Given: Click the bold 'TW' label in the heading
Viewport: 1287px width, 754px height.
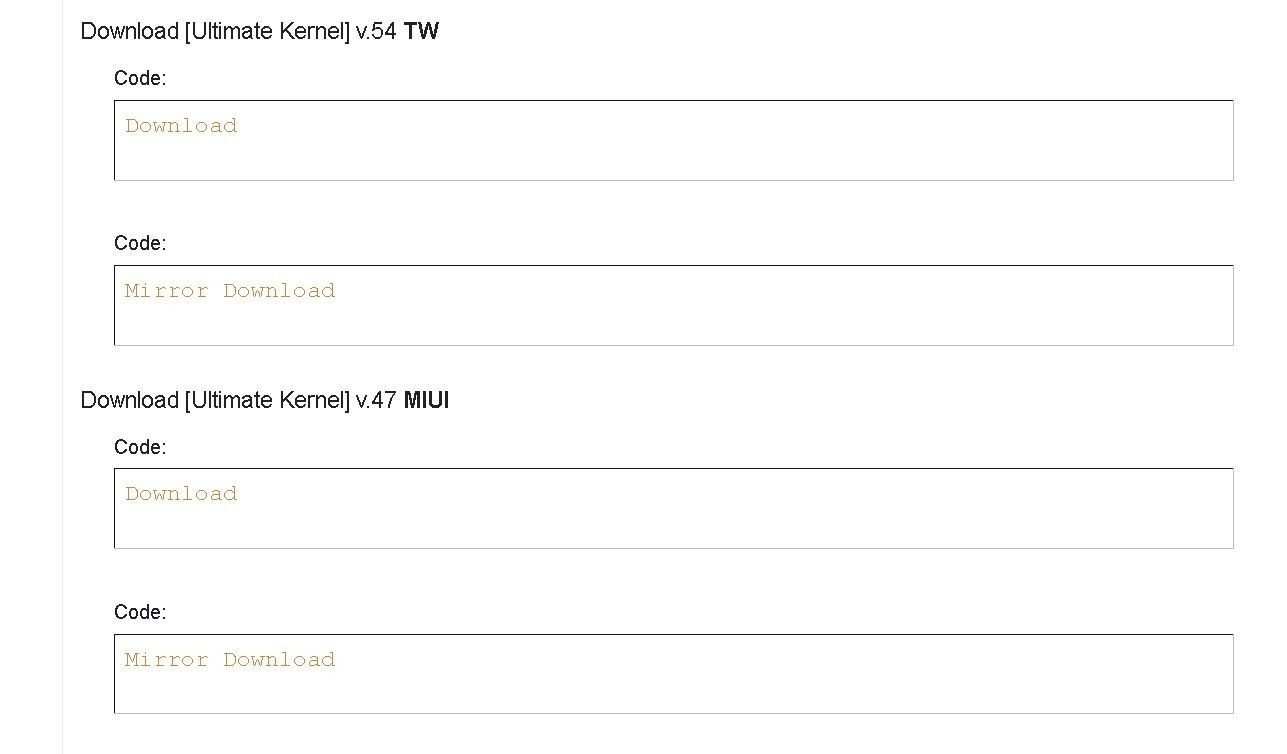Looking at the screenshot, I should pos(421,31).
